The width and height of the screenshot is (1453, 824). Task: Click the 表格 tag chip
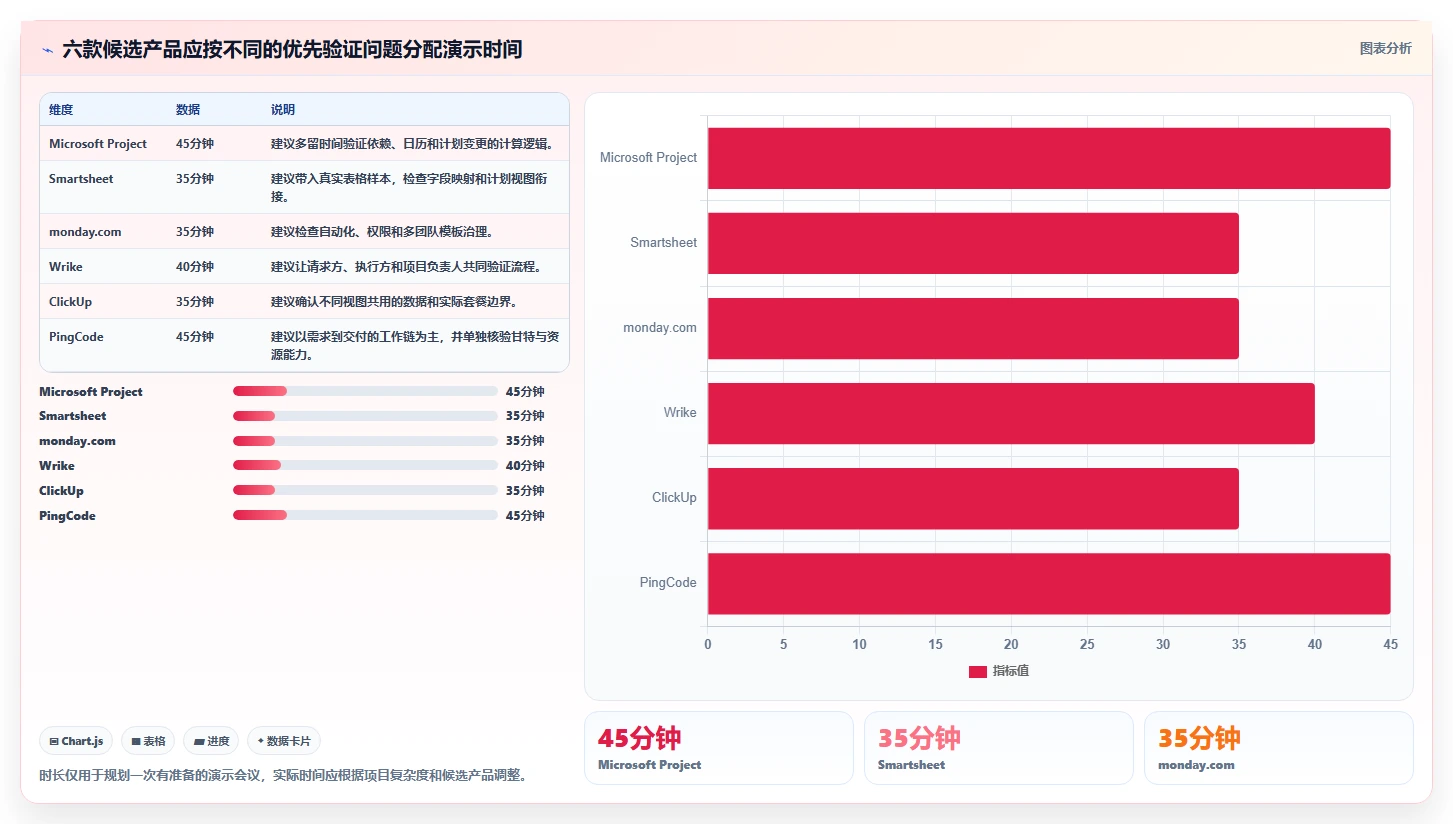(148, 741)
